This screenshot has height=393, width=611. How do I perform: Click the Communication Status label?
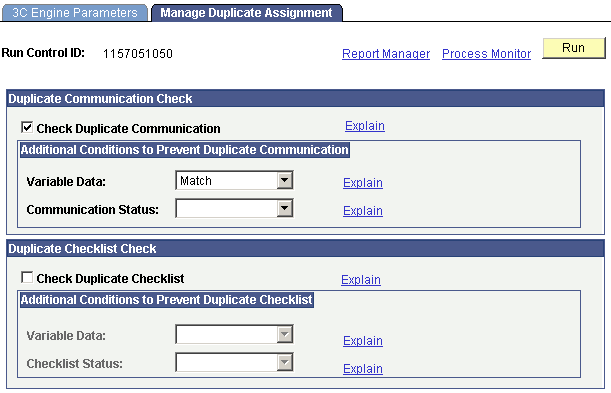pyautogui.click(x=93, y=210)
